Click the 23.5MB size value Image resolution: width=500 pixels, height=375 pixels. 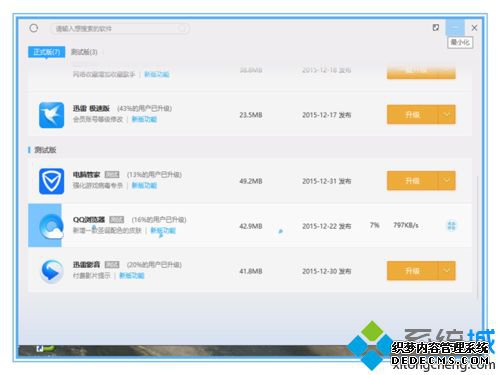[x=251, y=115]
